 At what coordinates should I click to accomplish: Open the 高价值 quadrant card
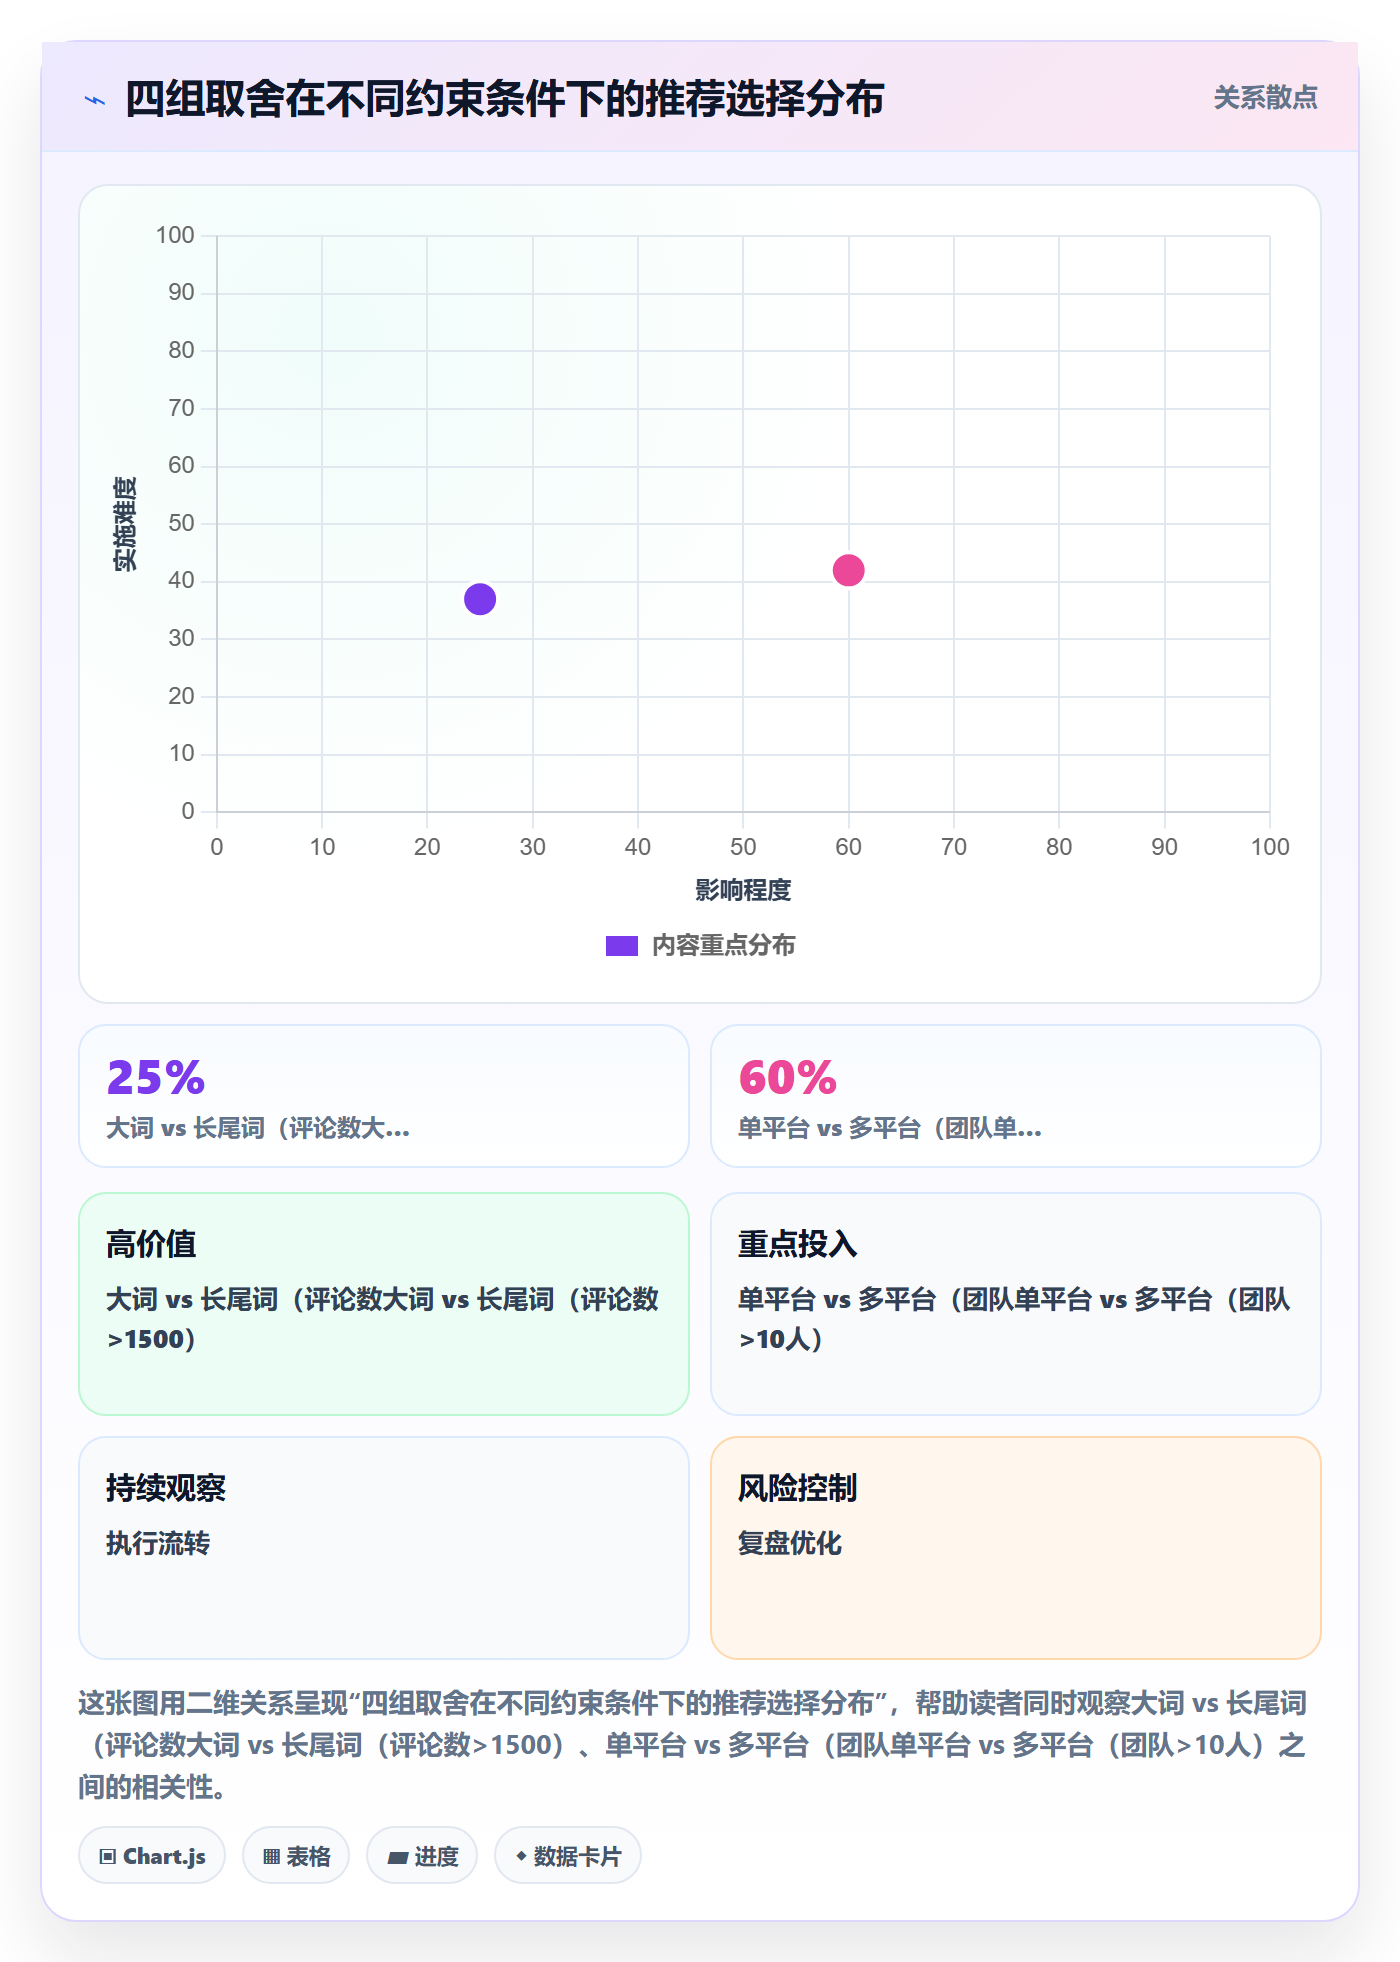384,1304
